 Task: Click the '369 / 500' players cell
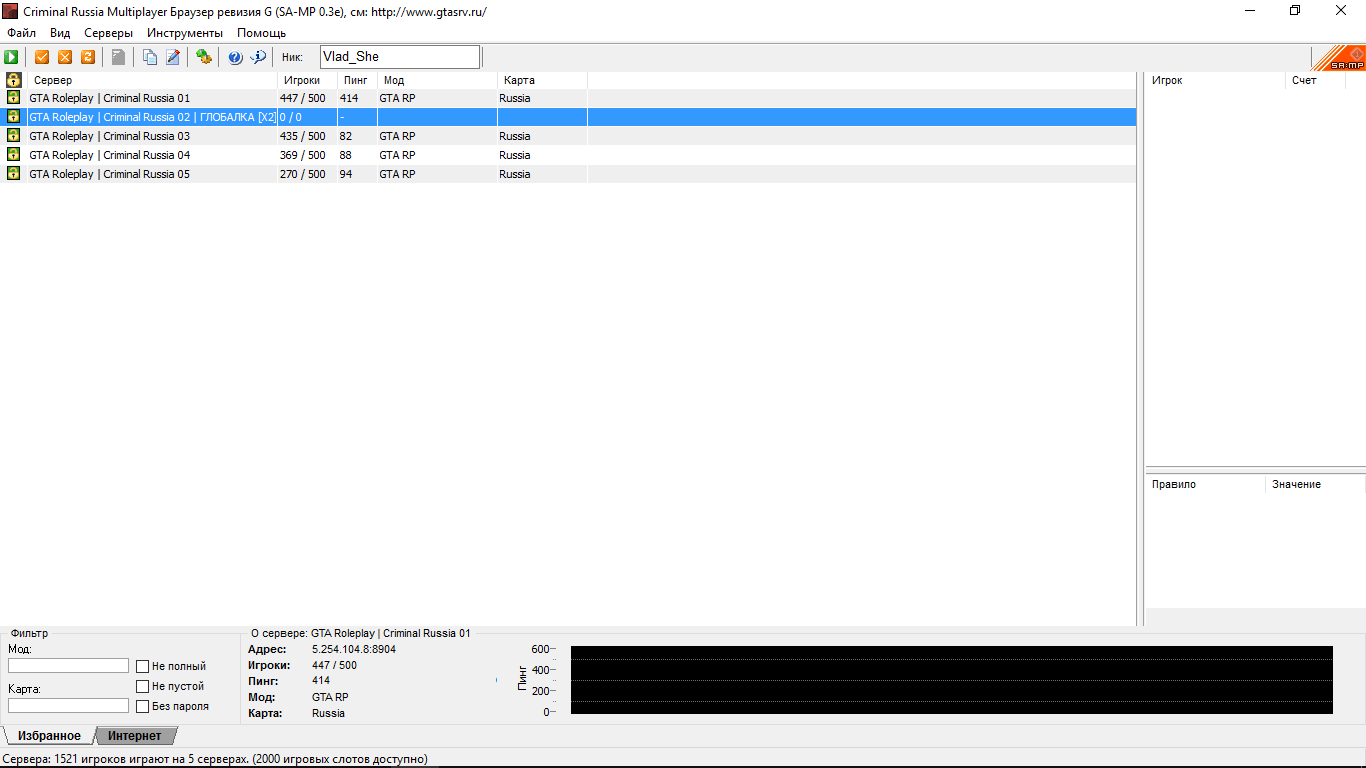tap(302, 155)
